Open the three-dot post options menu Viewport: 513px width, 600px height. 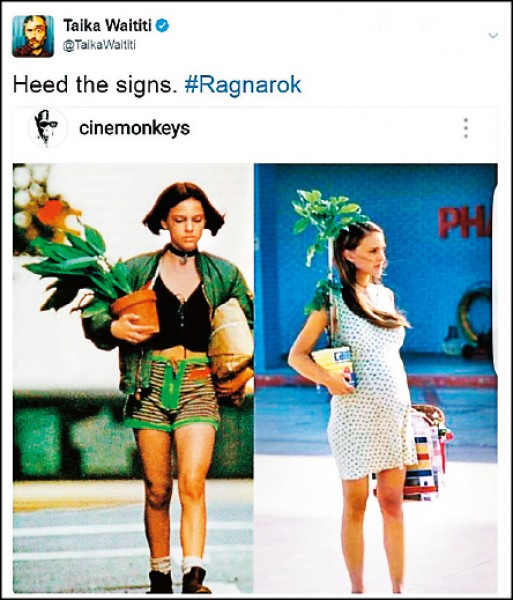[x=466, y=128]
